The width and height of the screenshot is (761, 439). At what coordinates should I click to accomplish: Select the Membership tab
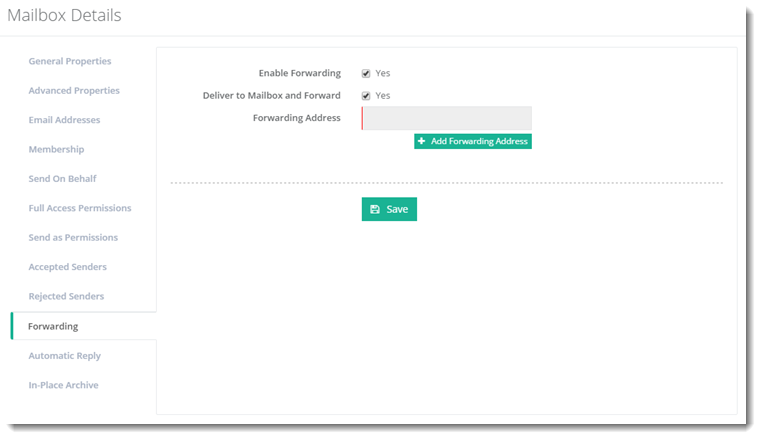coord(56,150)
